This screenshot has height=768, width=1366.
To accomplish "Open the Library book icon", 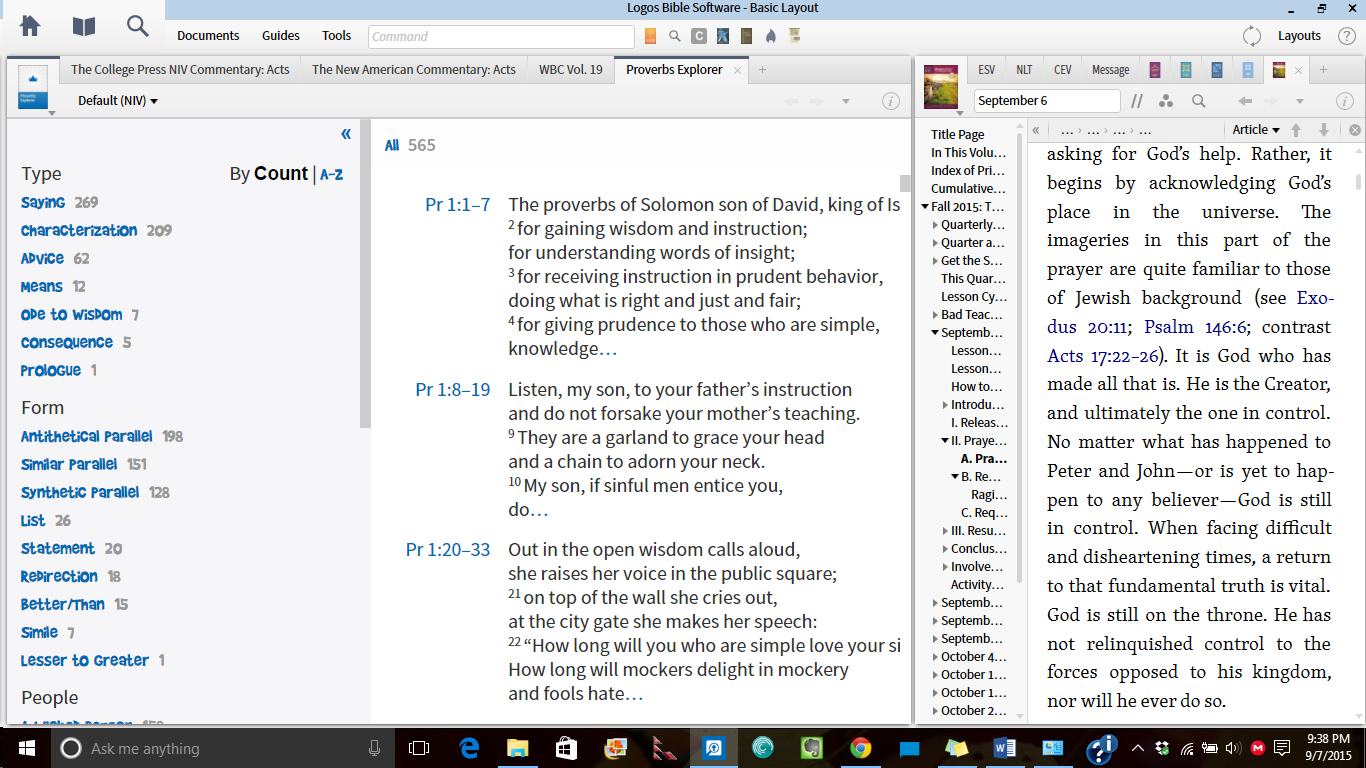I will click(x=84, y=26).
